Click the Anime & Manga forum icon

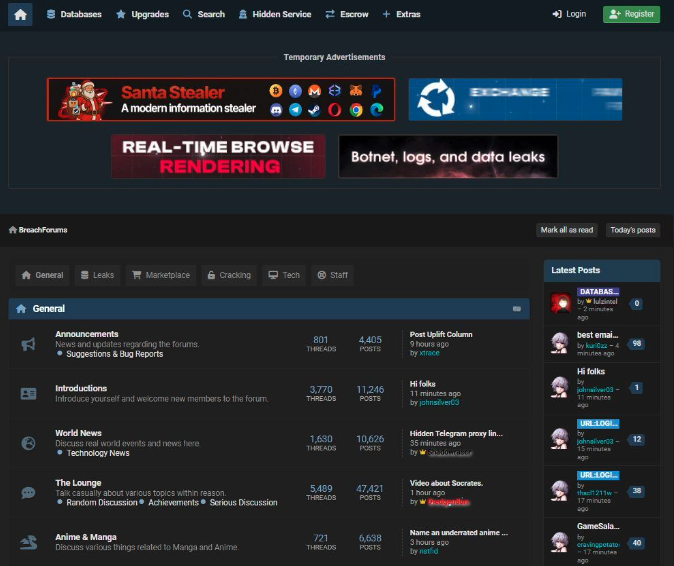pyautogui.click(x=28, y=542)
